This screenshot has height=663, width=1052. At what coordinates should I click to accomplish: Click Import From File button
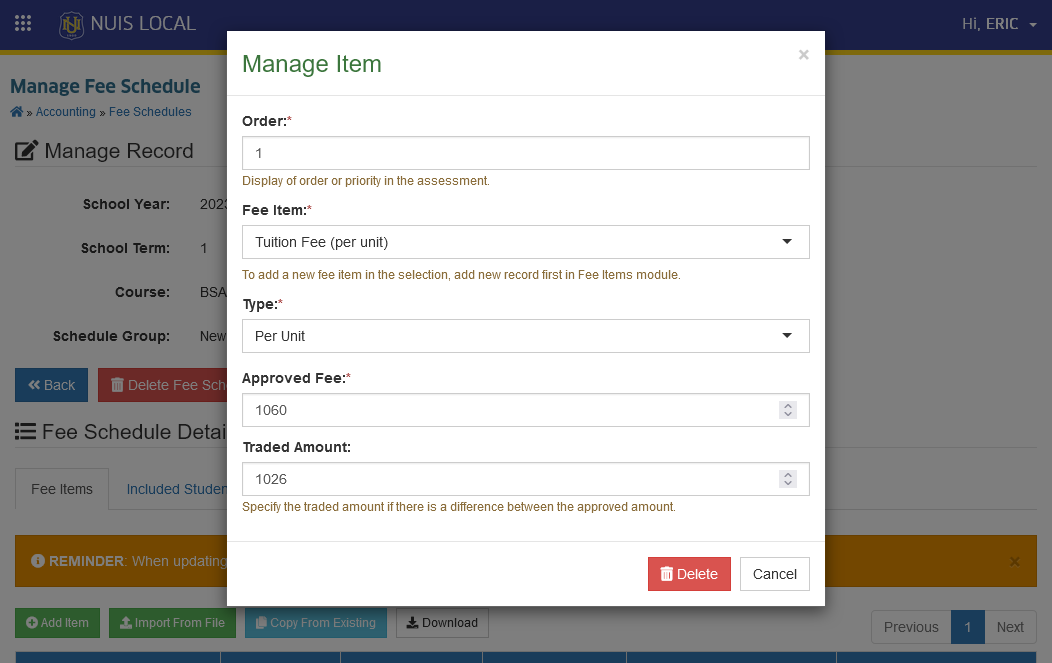coord(172,623)
